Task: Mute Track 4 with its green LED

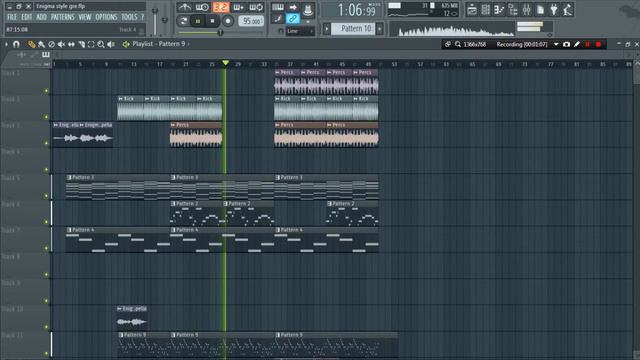Action: pyautogui.click(x=46, y=169)
